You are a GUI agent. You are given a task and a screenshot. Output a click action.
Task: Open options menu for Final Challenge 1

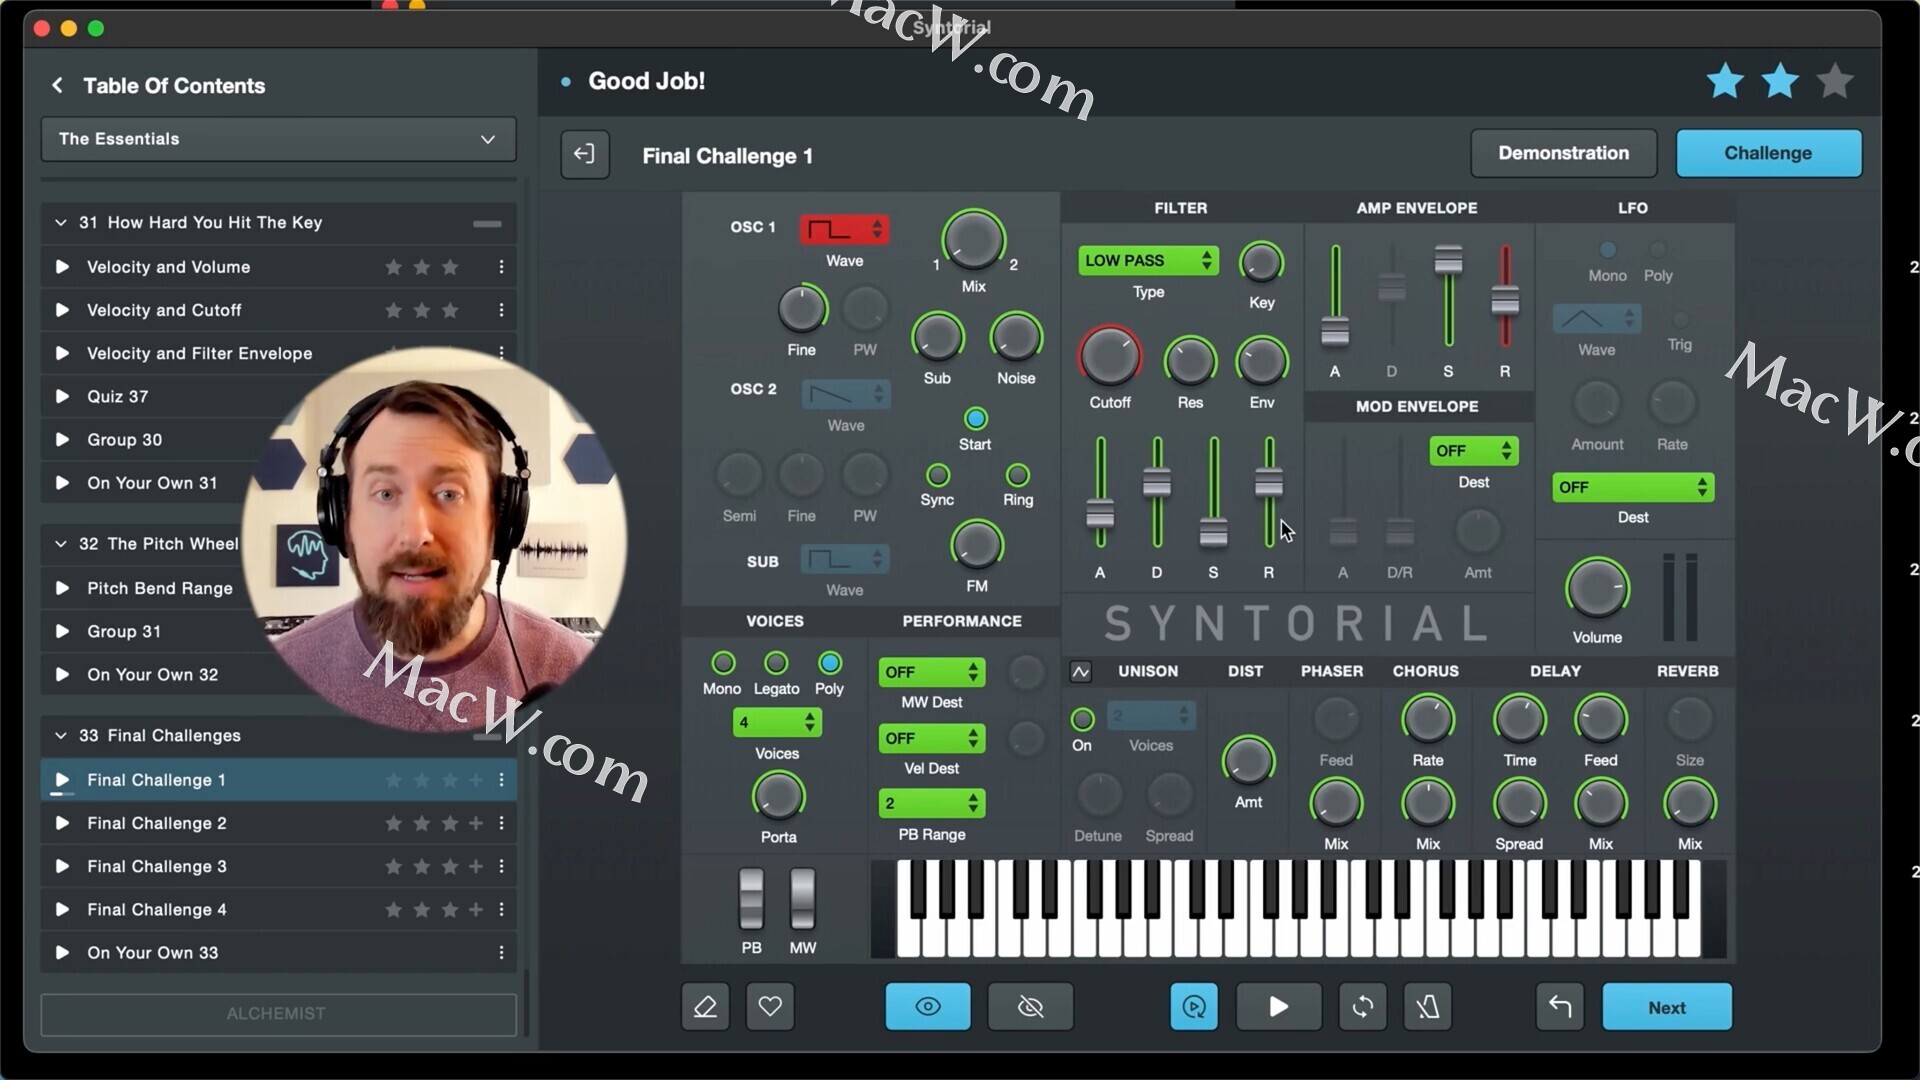tap(501, 780)
